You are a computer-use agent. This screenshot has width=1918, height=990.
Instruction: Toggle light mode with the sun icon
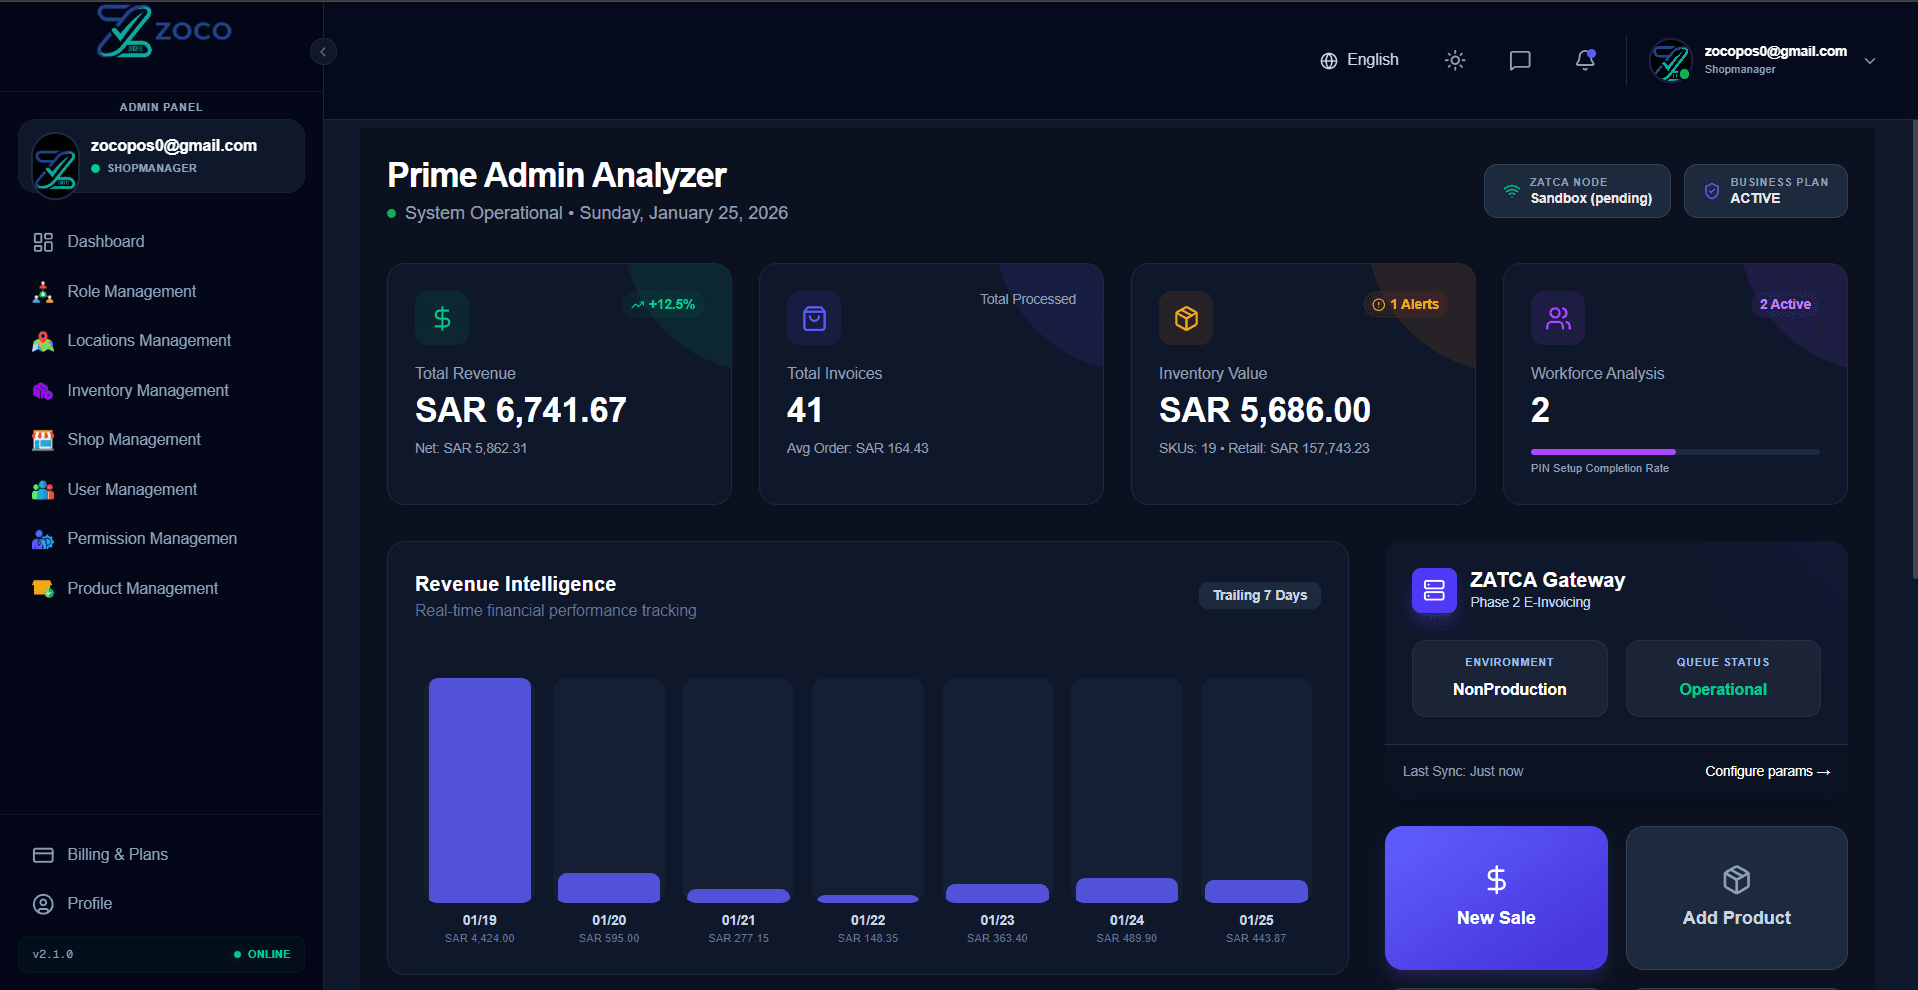(1455, 60)
